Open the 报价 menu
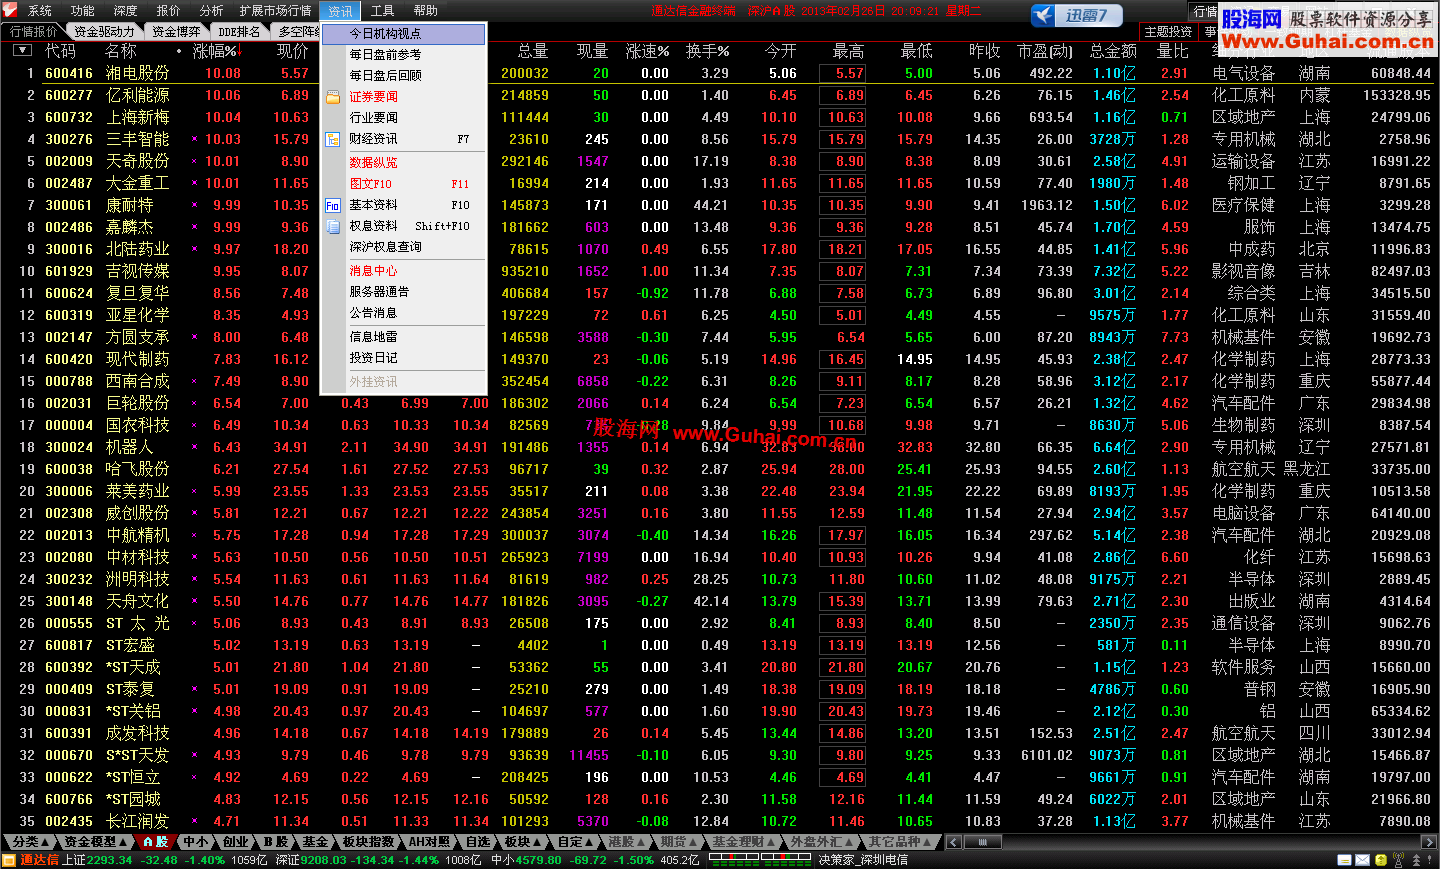The image size is (1440, 869). click(169, 11)
